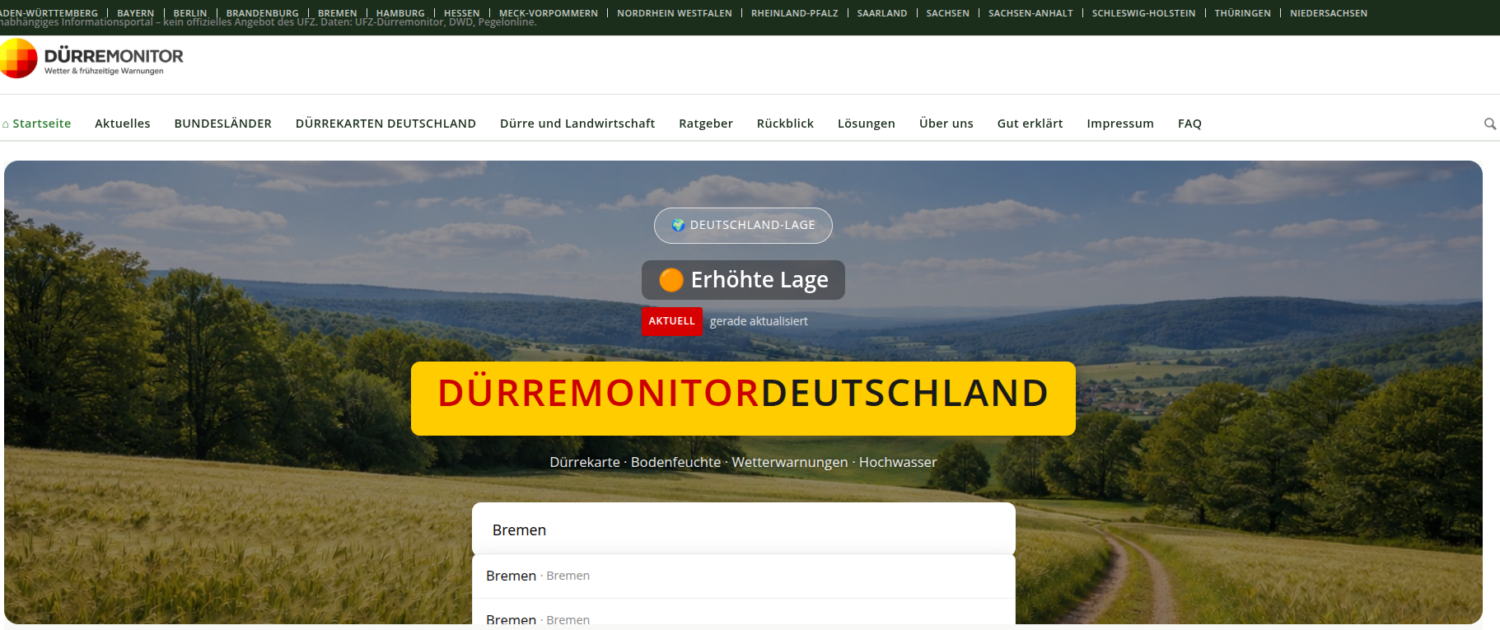
Task: Open Lösungen menu item
Action: pos(866,124)
